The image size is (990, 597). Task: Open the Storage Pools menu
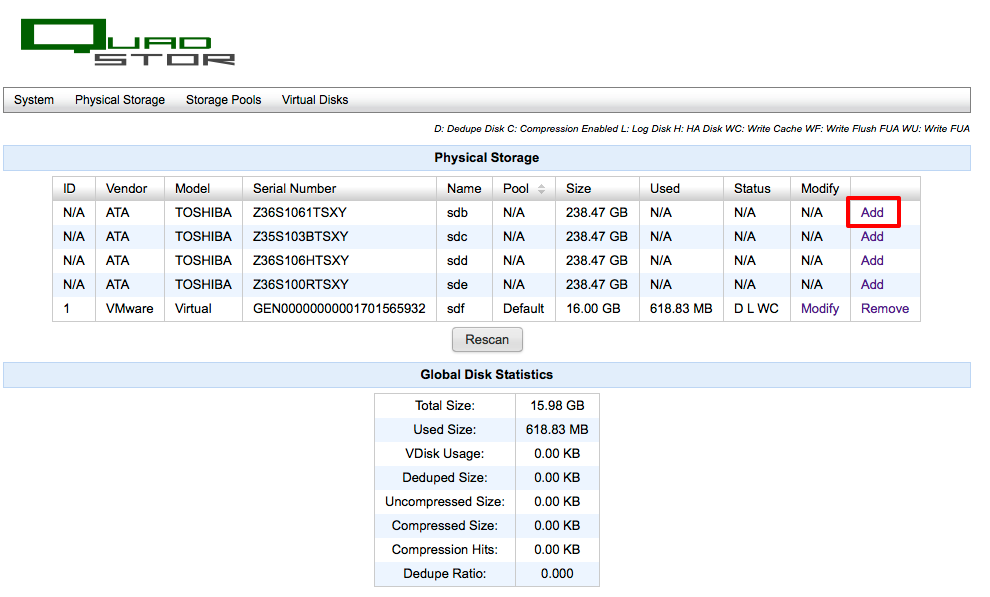coord(224,100)
